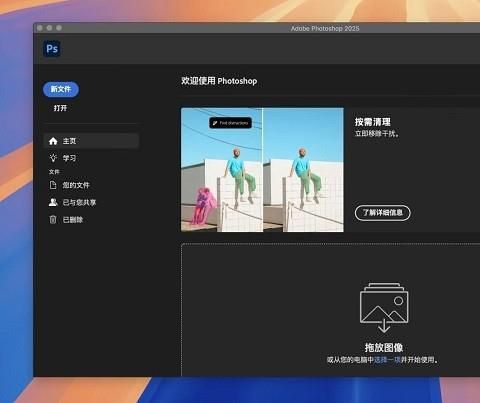Click the 选择一项 link
This screenshot has width=480, height=403.
coord(387,360)
